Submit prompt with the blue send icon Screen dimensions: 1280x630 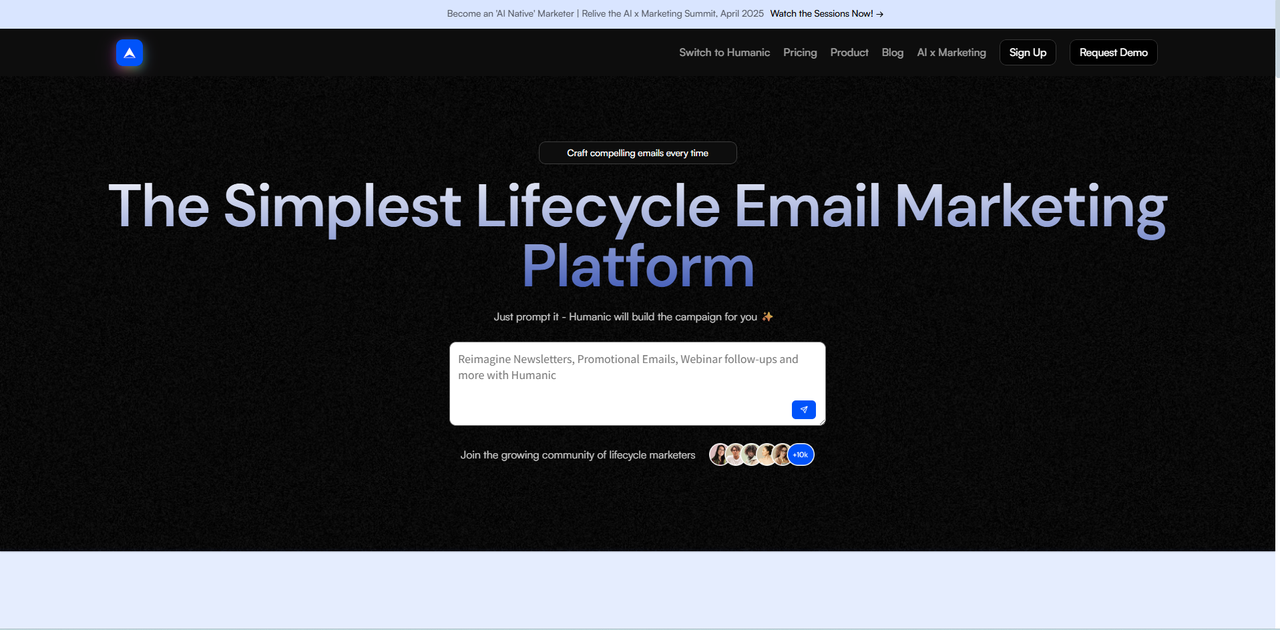(x=804, y=410)
